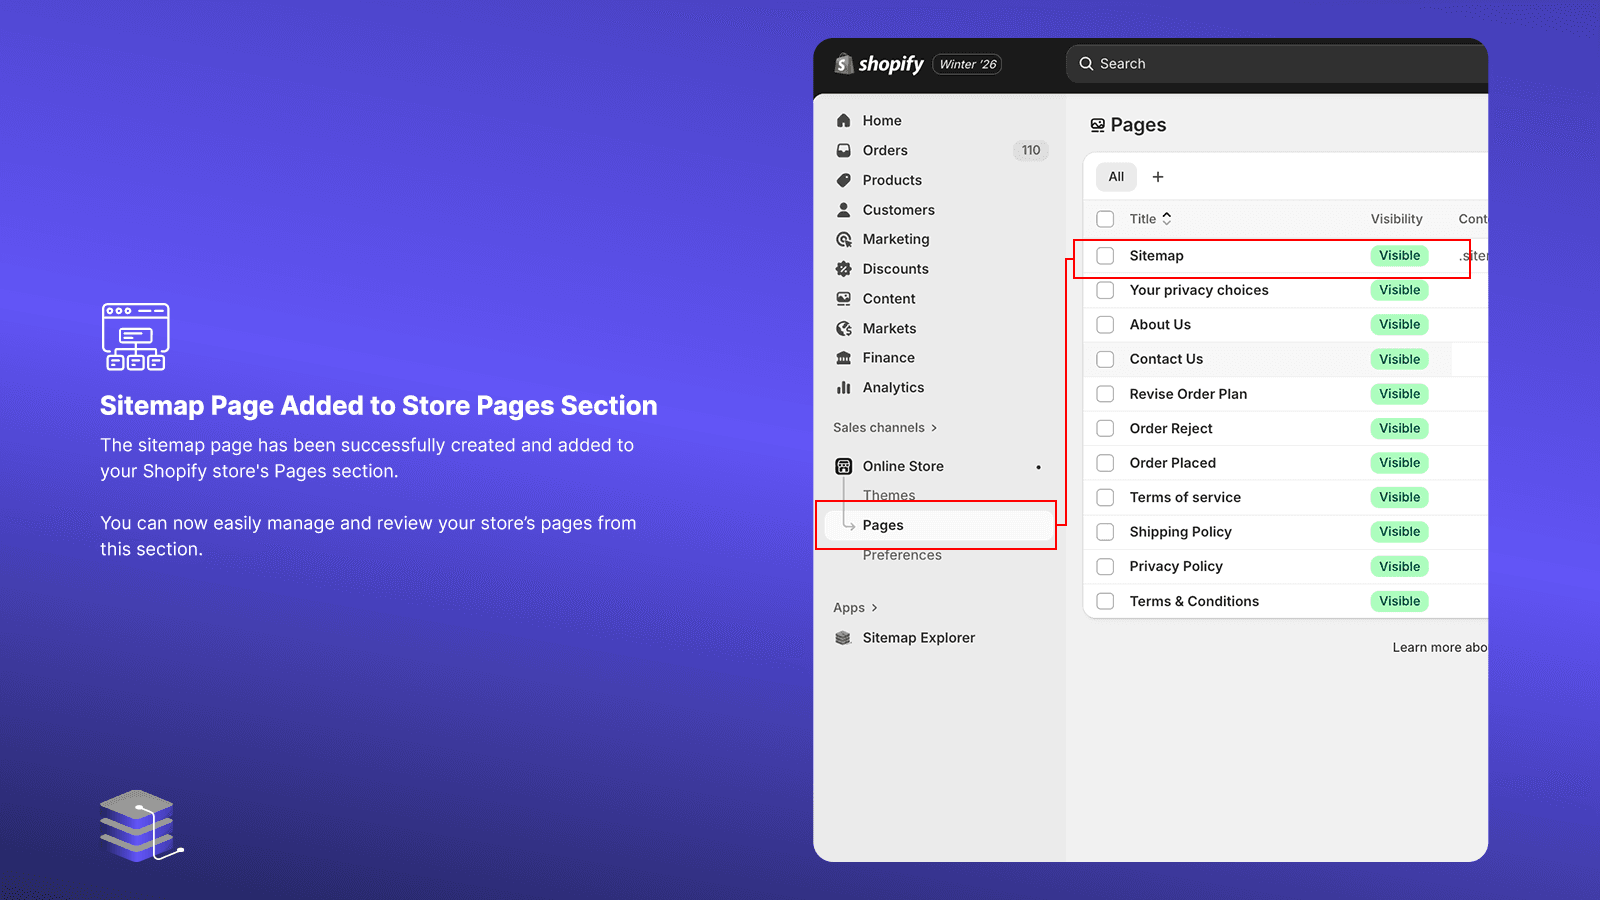Viewport: 1600px width, 900px height.
Task: Click the Marketing megaphone icon
Action: (x=845, y=239)
